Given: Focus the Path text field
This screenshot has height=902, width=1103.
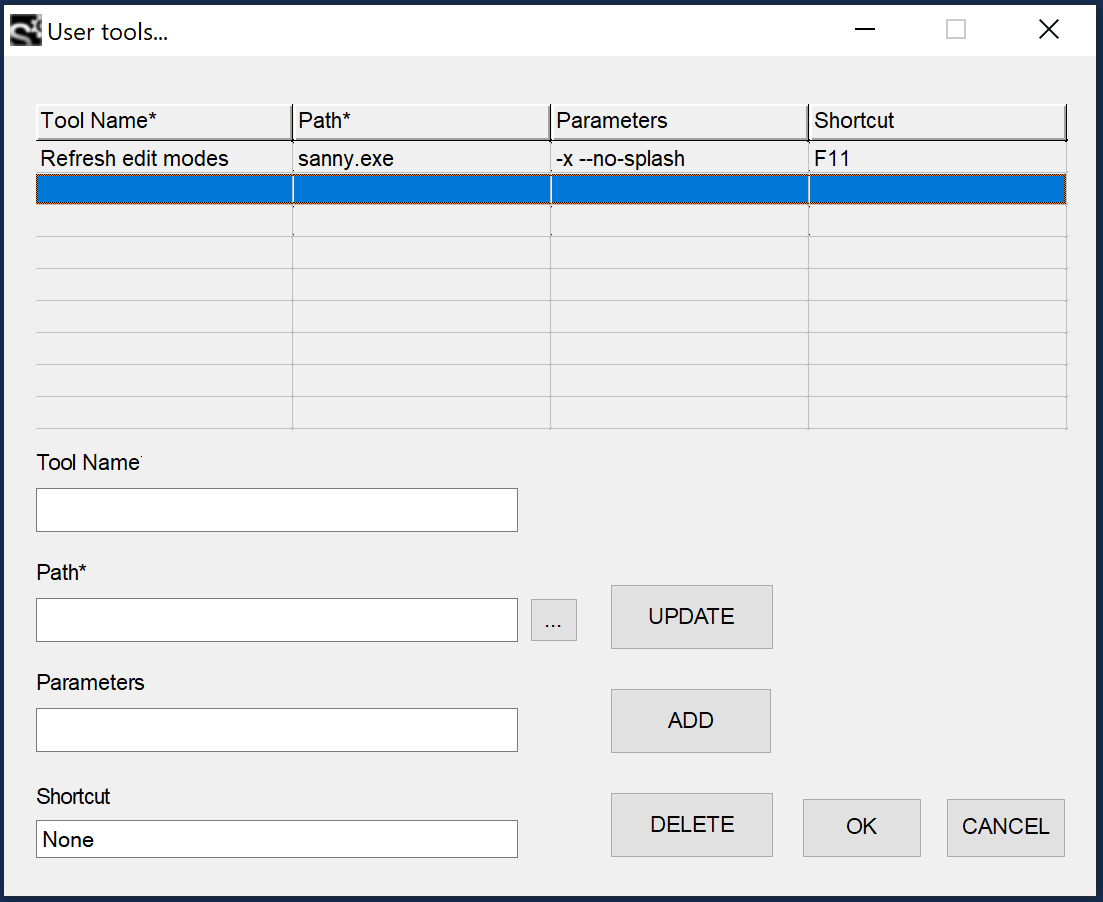Looking at the screenshot, I should (276, 620).
